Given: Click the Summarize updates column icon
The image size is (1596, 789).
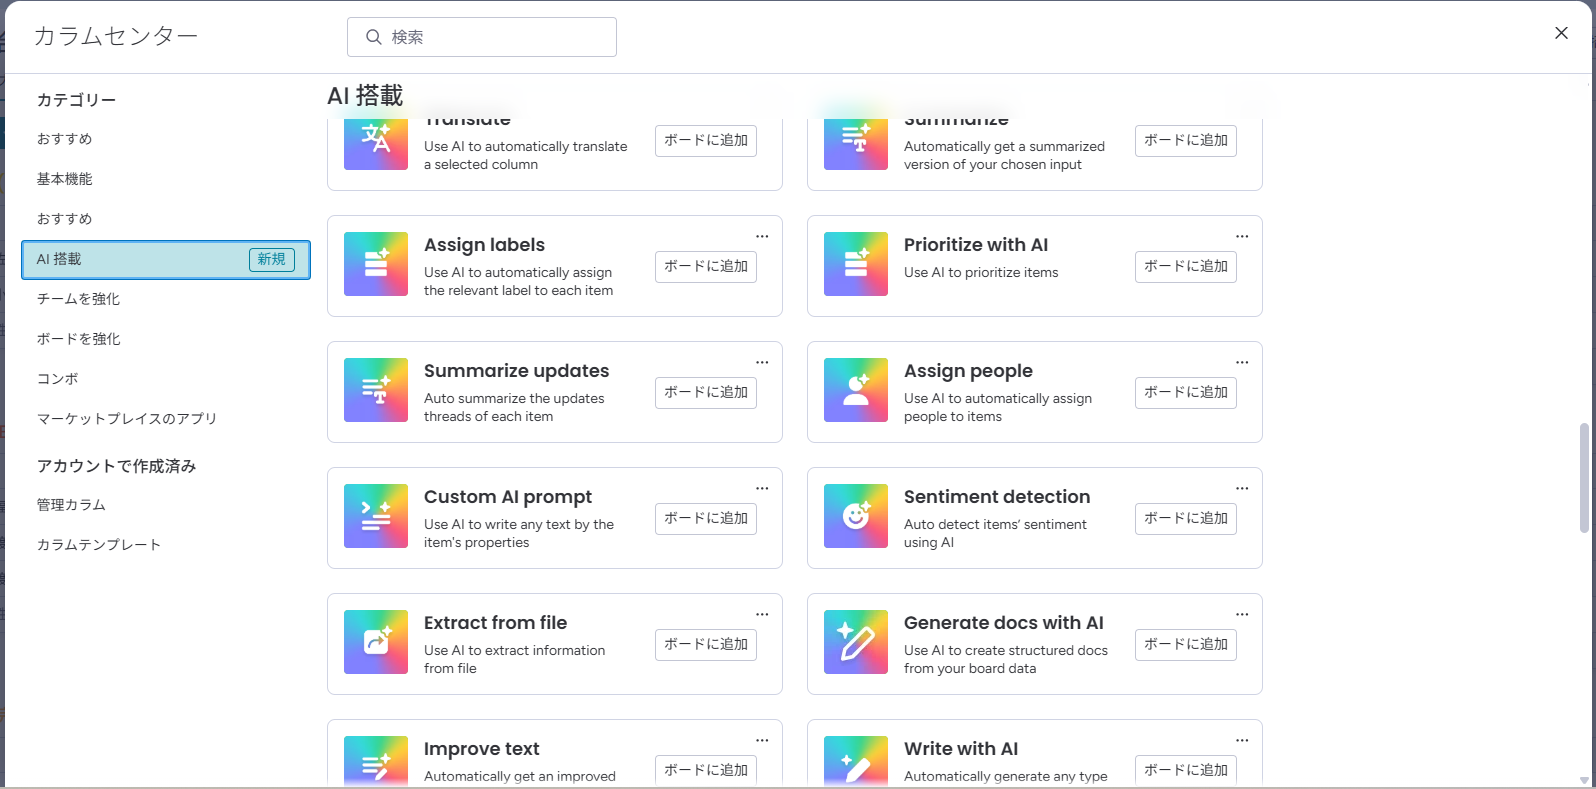Looking at the screenshot, I should click(376, 390).
